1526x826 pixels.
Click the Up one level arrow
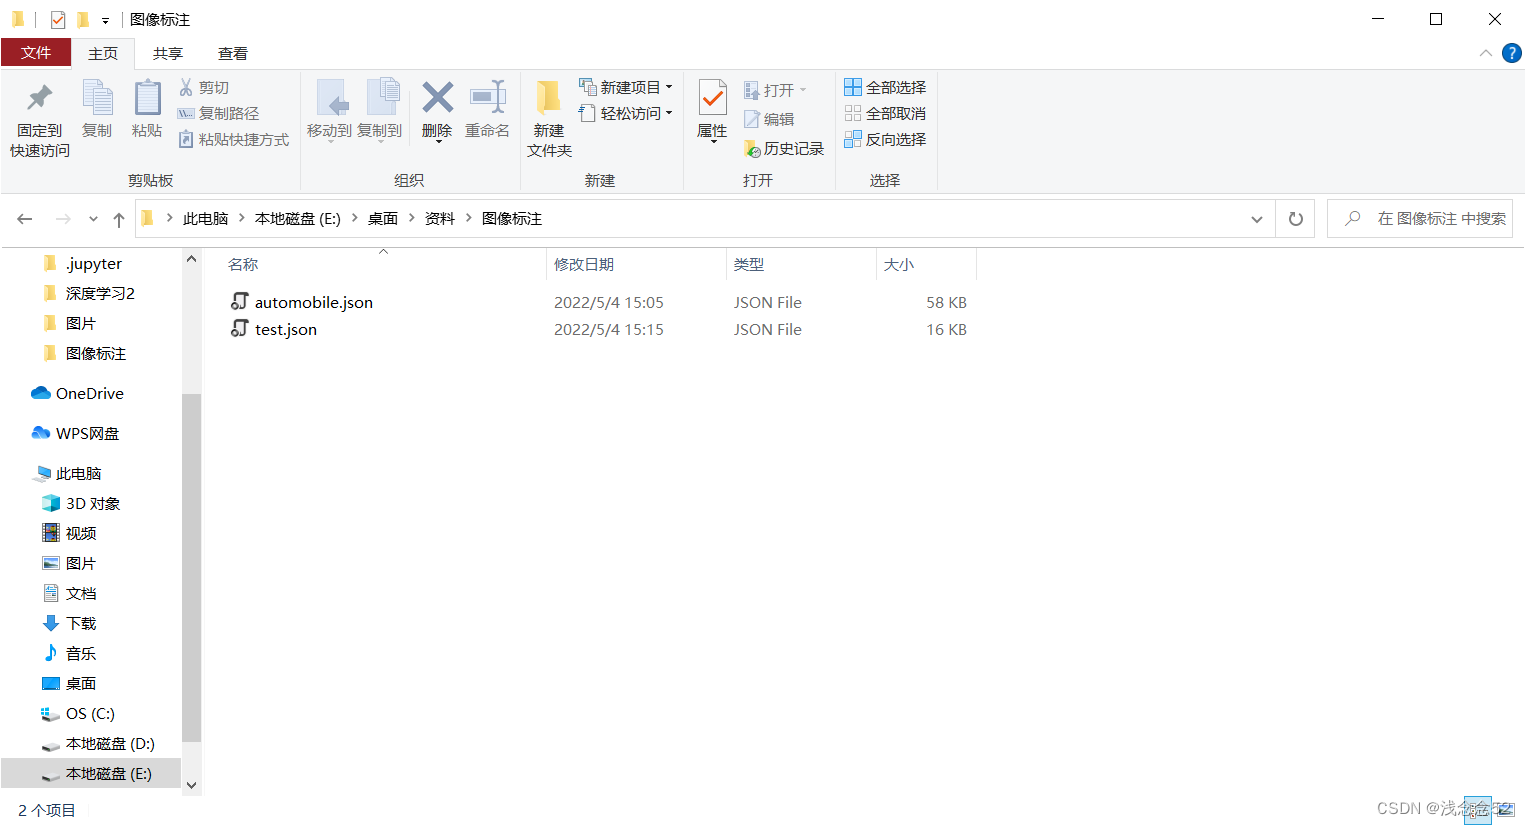[119, 219]
